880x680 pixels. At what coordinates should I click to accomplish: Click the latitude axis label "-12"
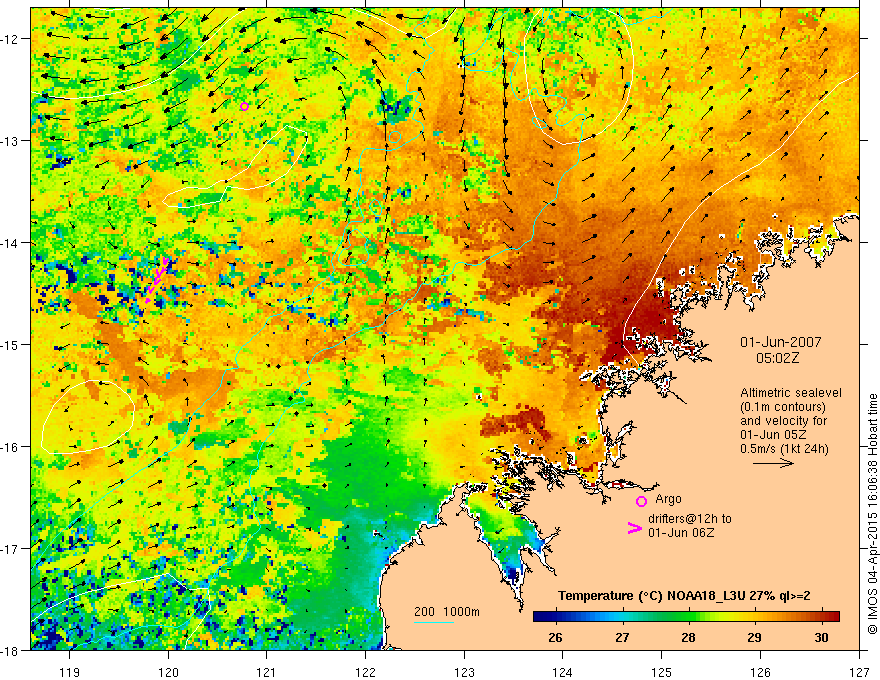[x=11, y=39]
